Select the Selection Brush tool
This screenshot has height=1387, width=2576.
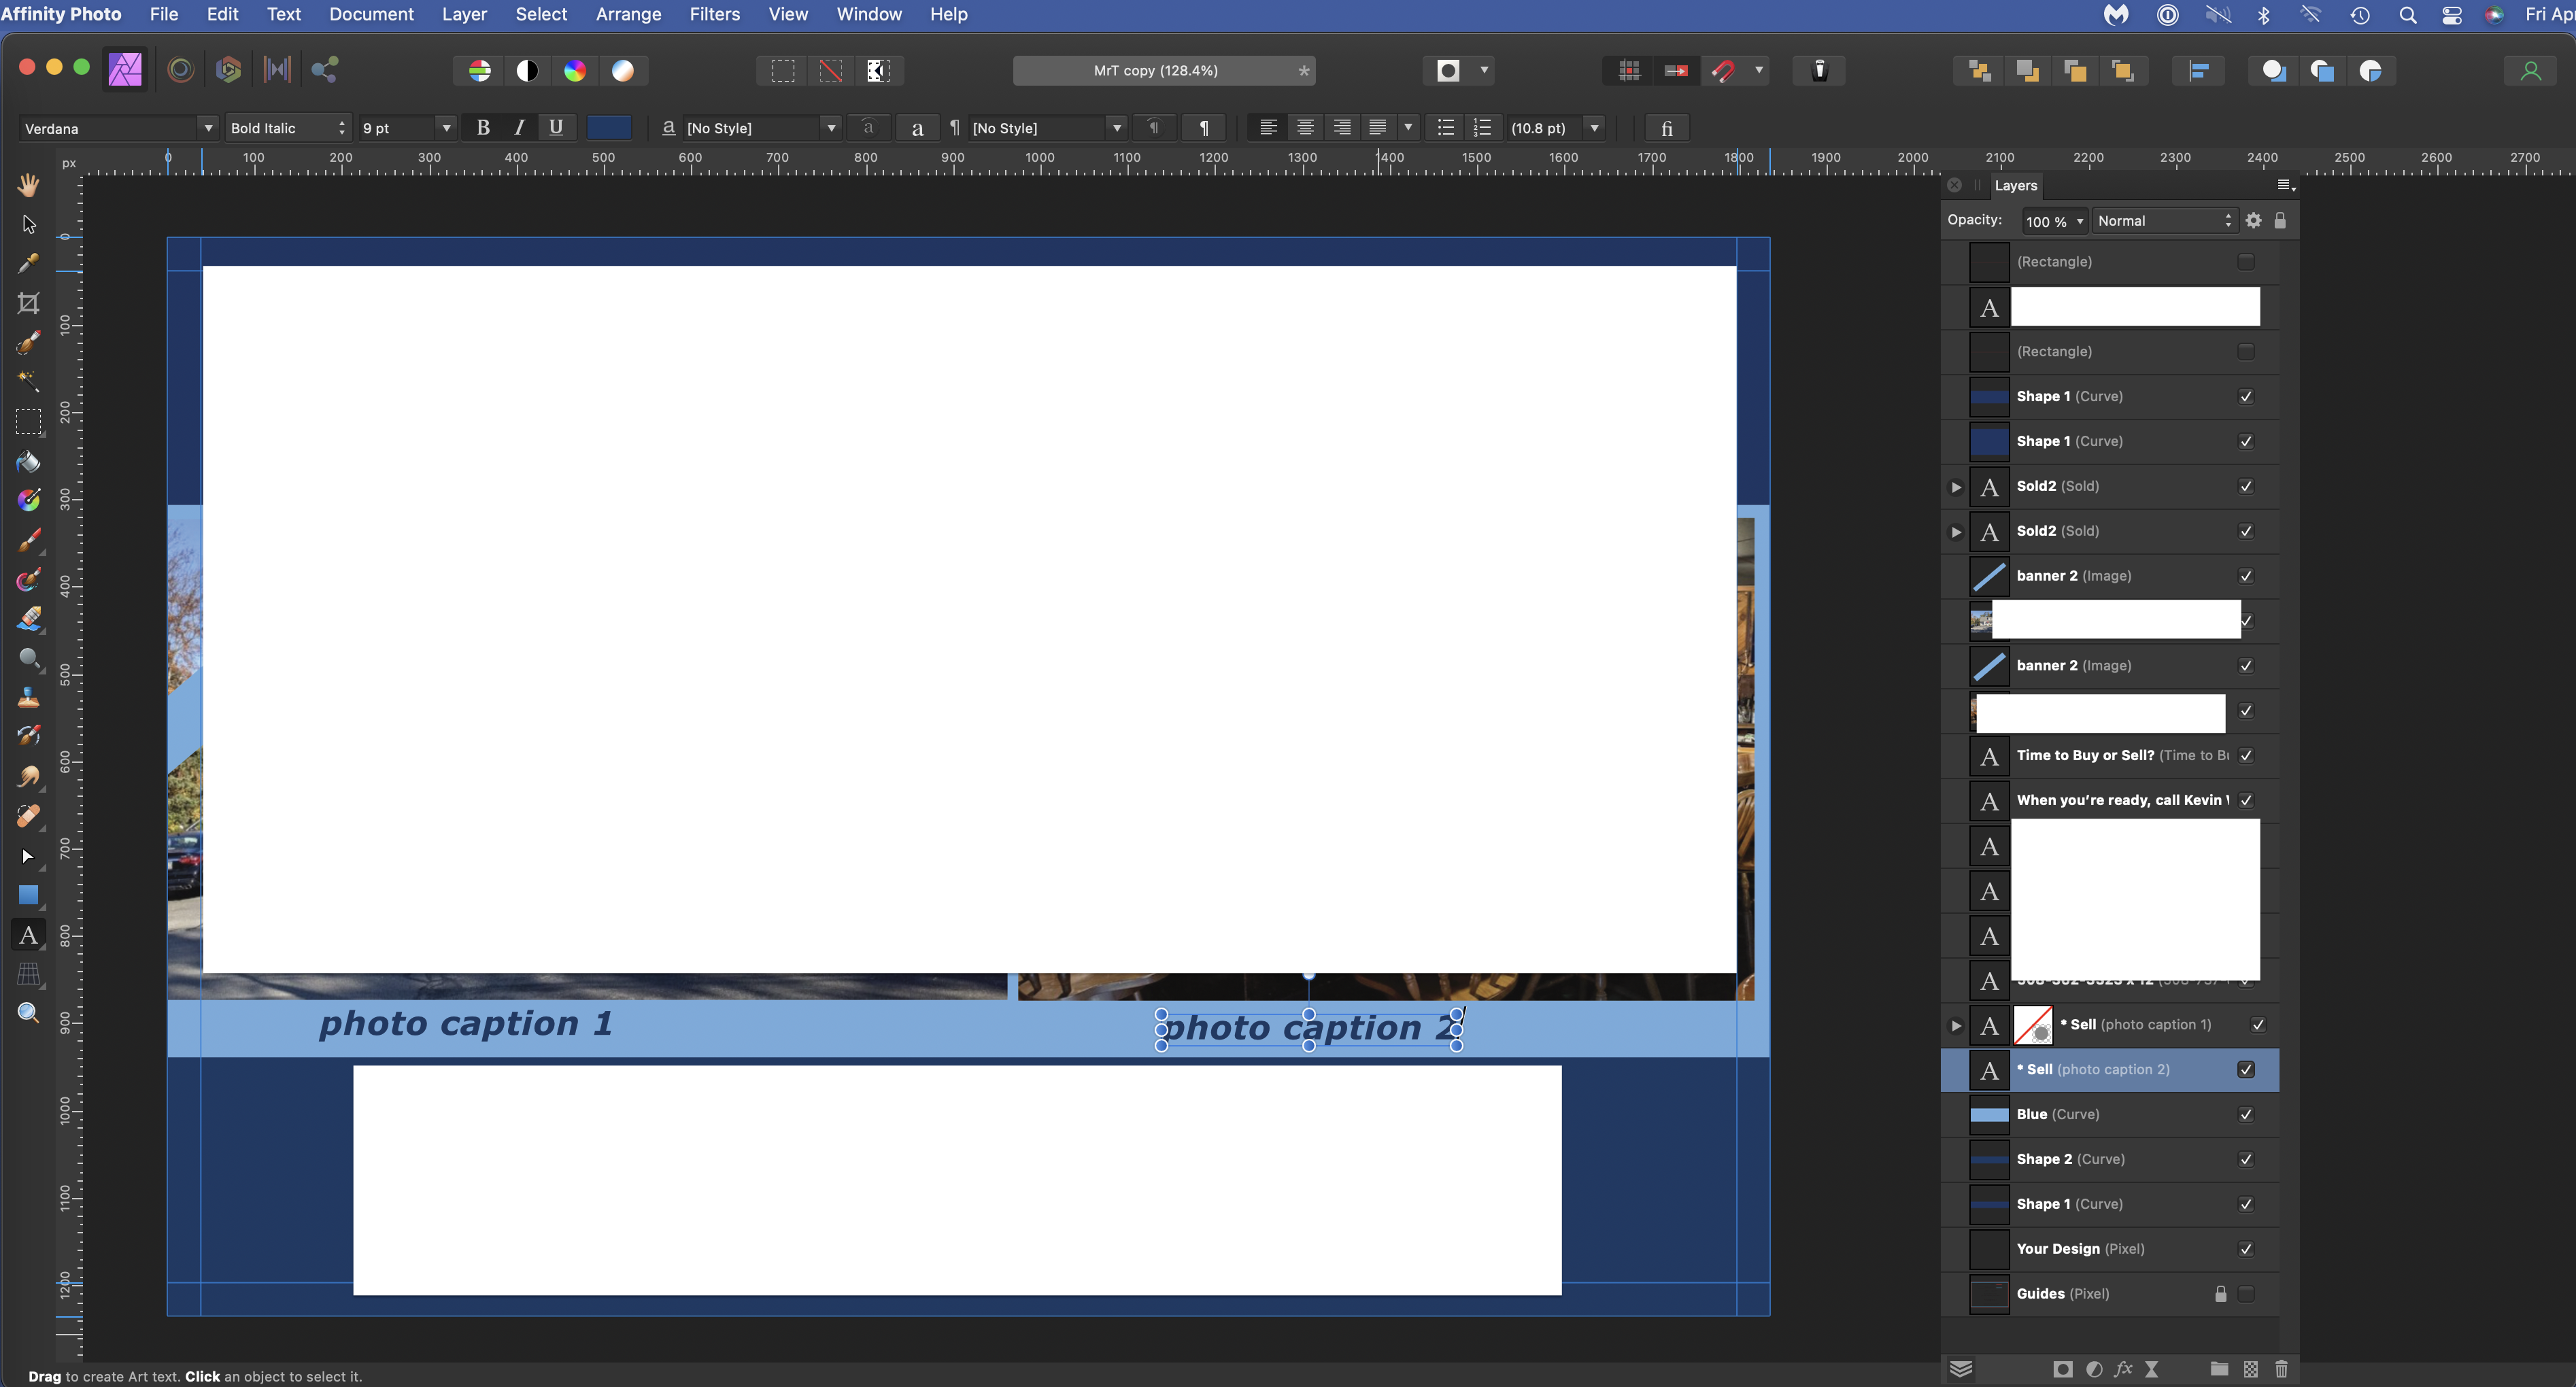[x=28, y=342]
